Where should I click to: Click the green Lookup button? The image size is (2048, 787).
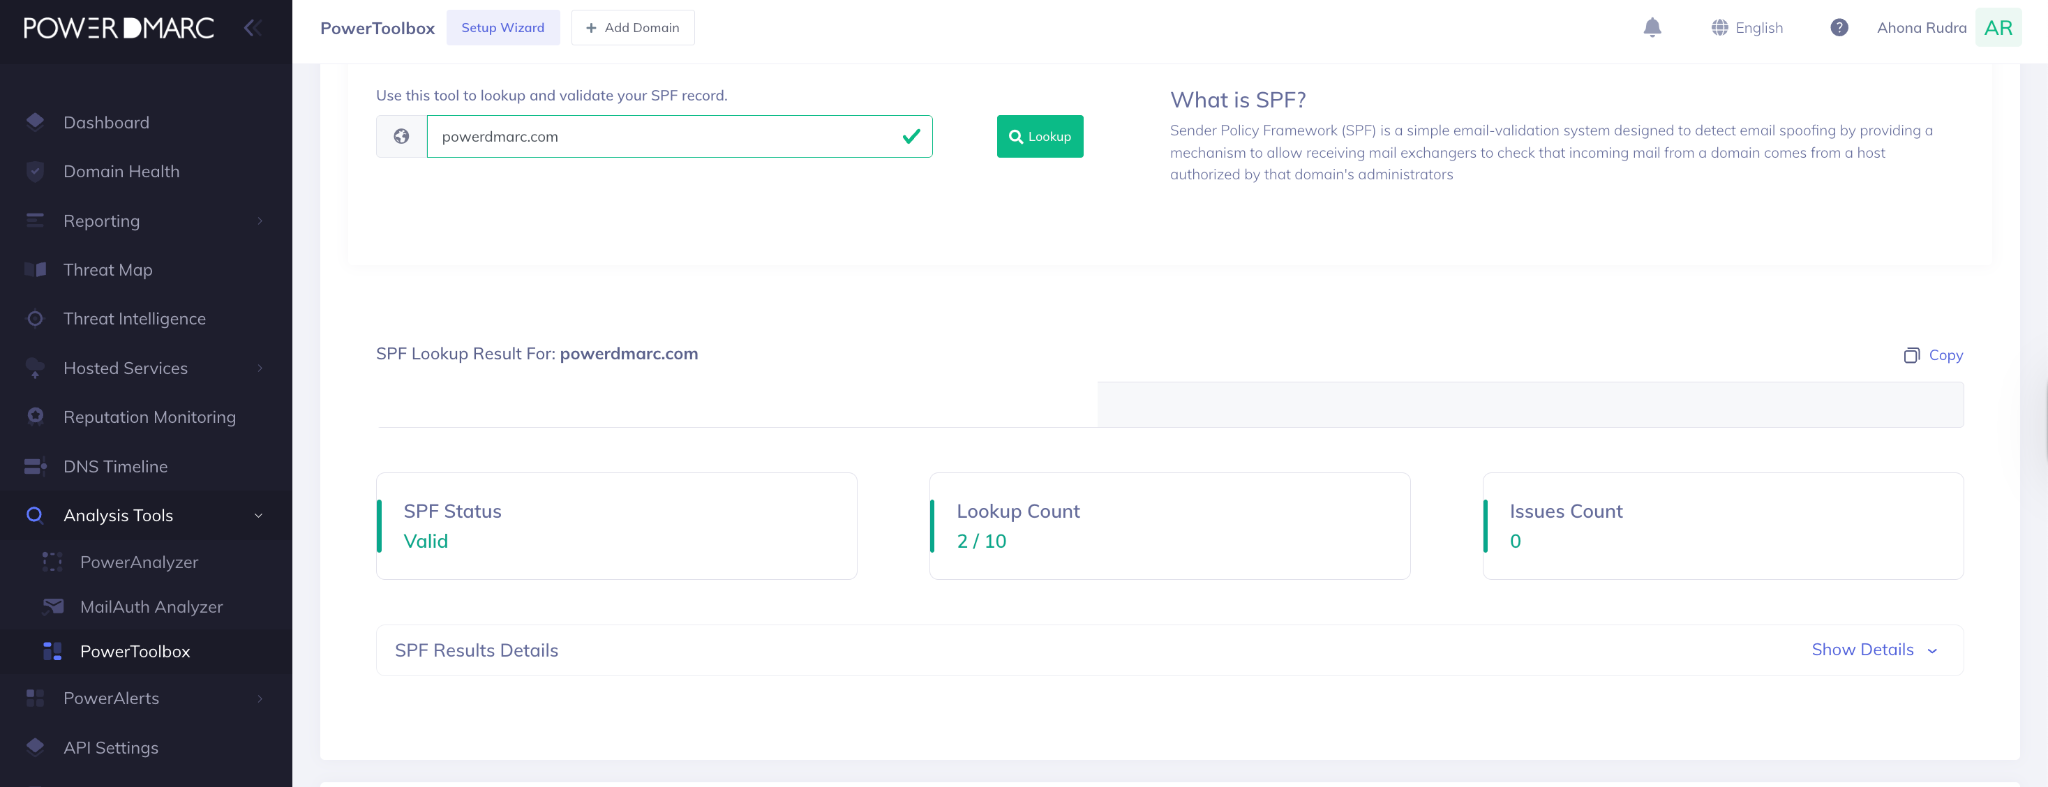[1040, 136]
